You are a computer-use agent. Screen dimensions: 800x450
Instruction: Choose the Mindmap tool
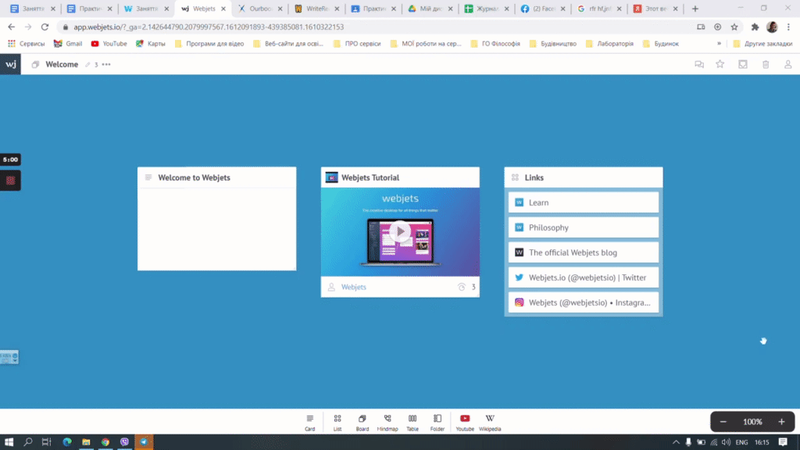coord(387,420)
